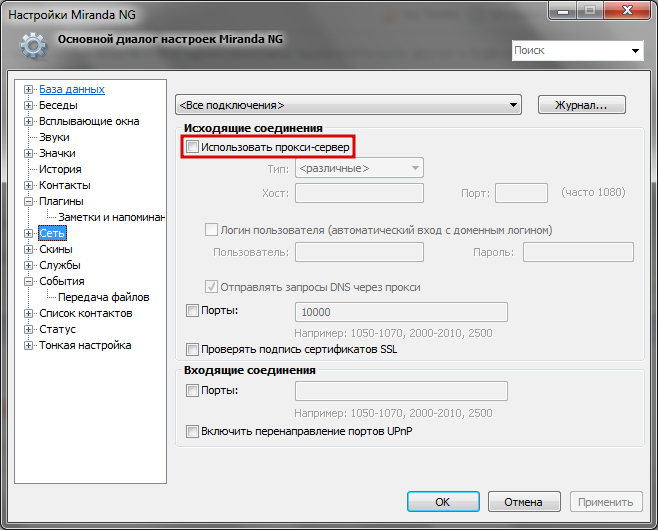Image resolution: width=658 pixels, height=530 pixels.
Task: Select 'Всплывающие окна' tree item
Action: click(x=89, y=121)
